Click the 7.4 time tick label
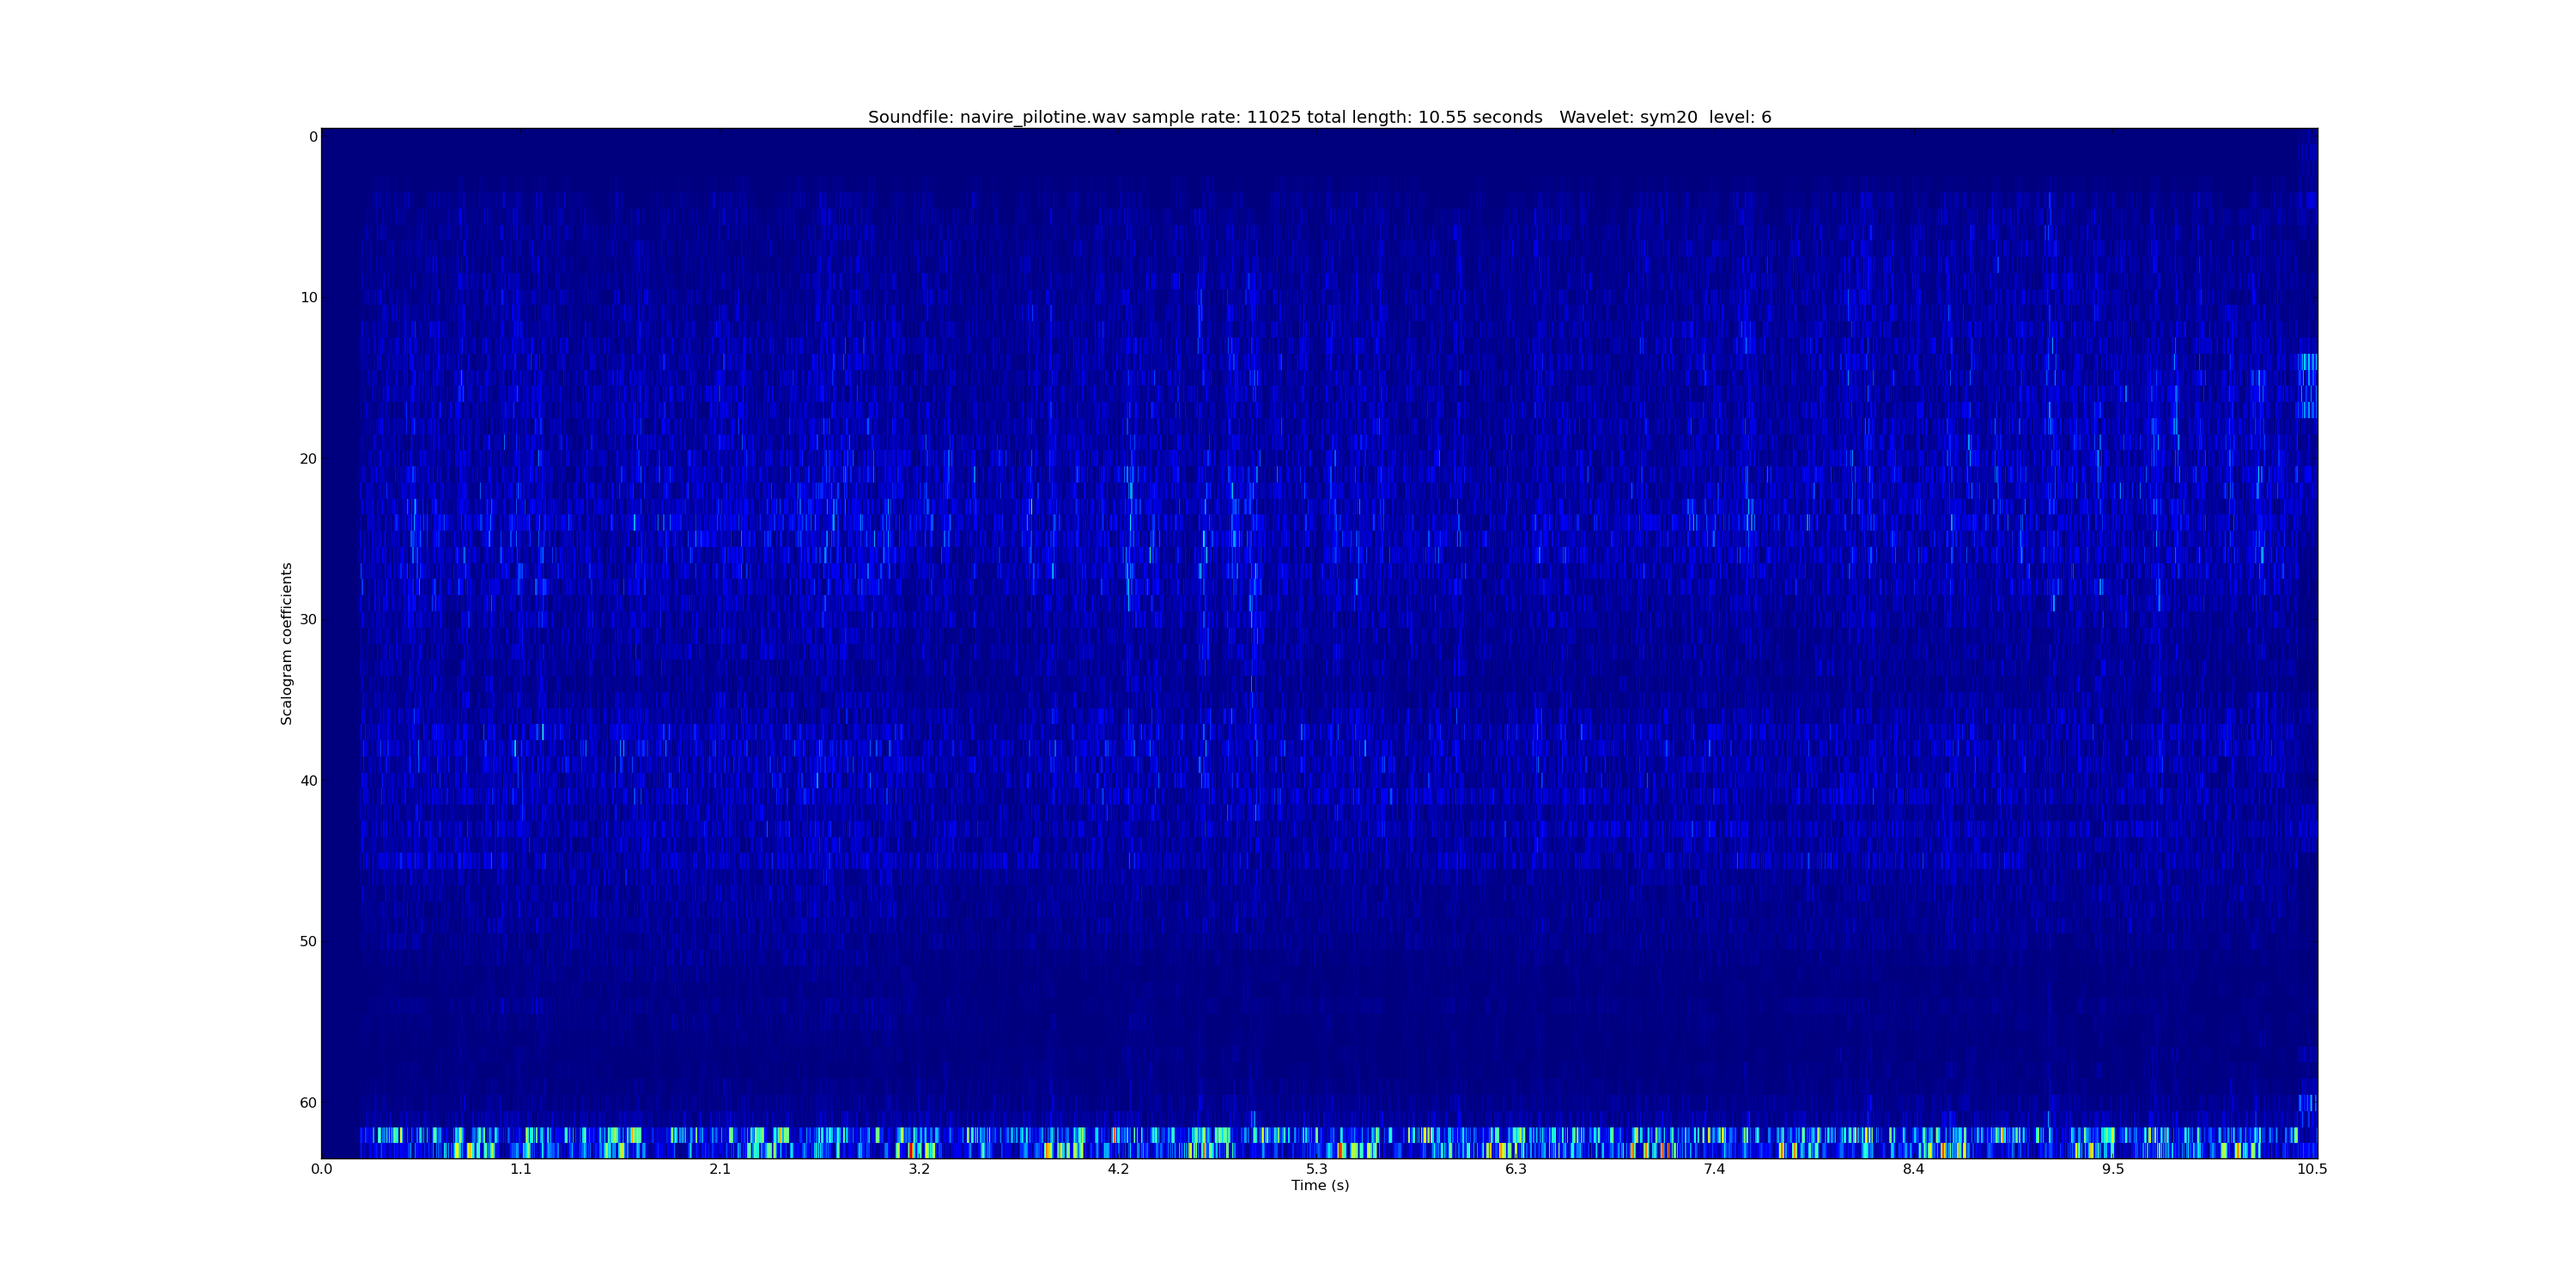 coord(1714,1169)
